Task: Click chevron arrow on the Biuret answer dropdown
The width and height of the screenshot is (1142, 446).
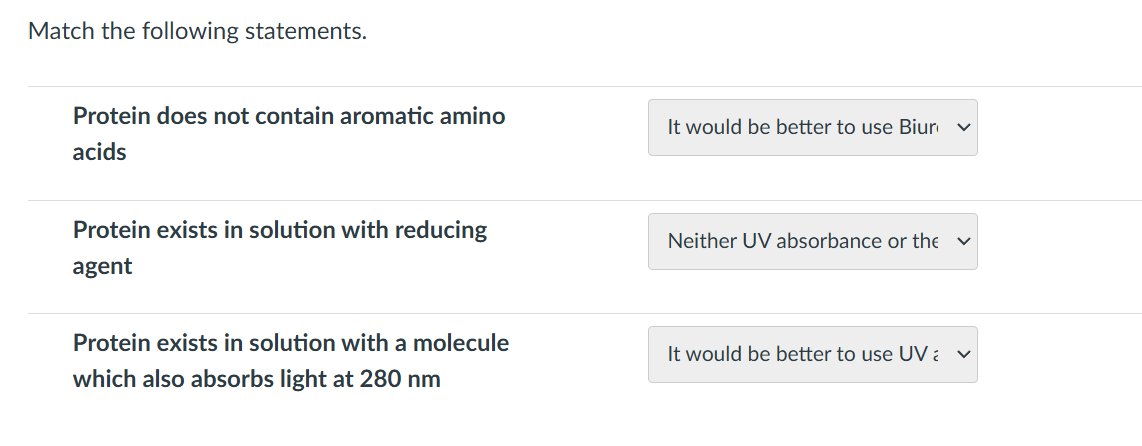Action: (963, 127)
